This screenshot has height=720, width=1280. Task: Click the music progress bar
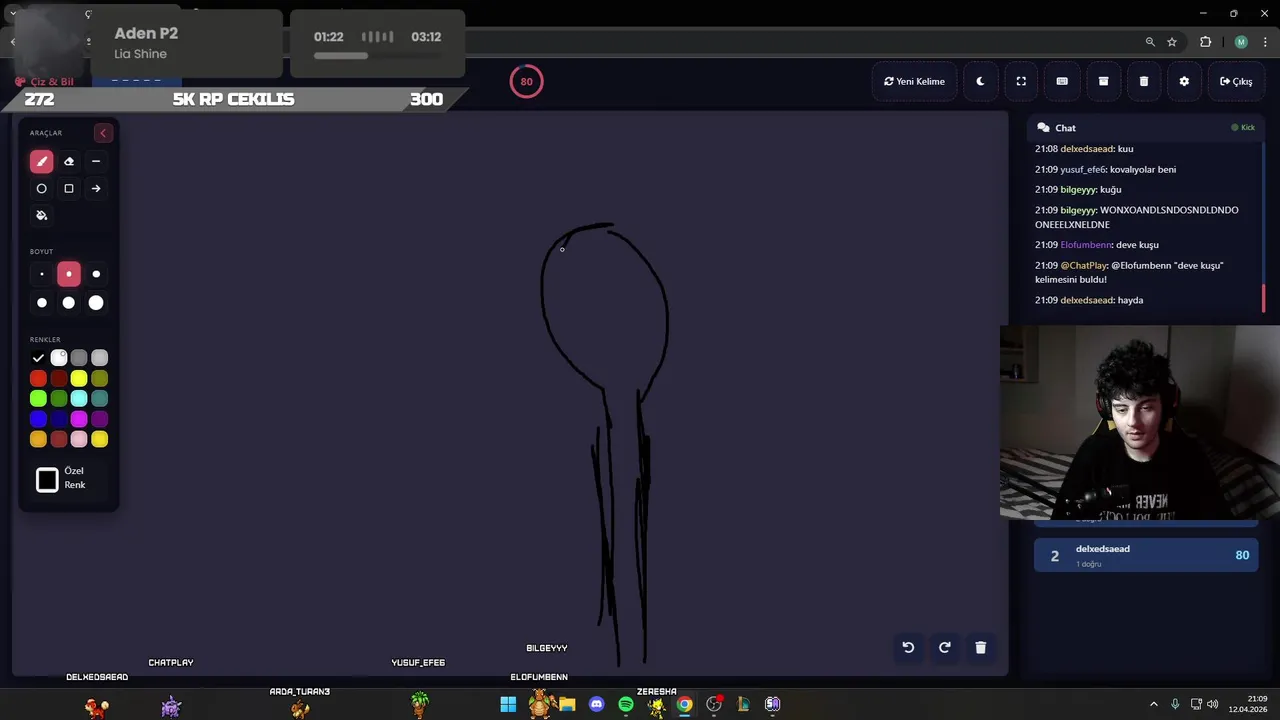(377, 56)
